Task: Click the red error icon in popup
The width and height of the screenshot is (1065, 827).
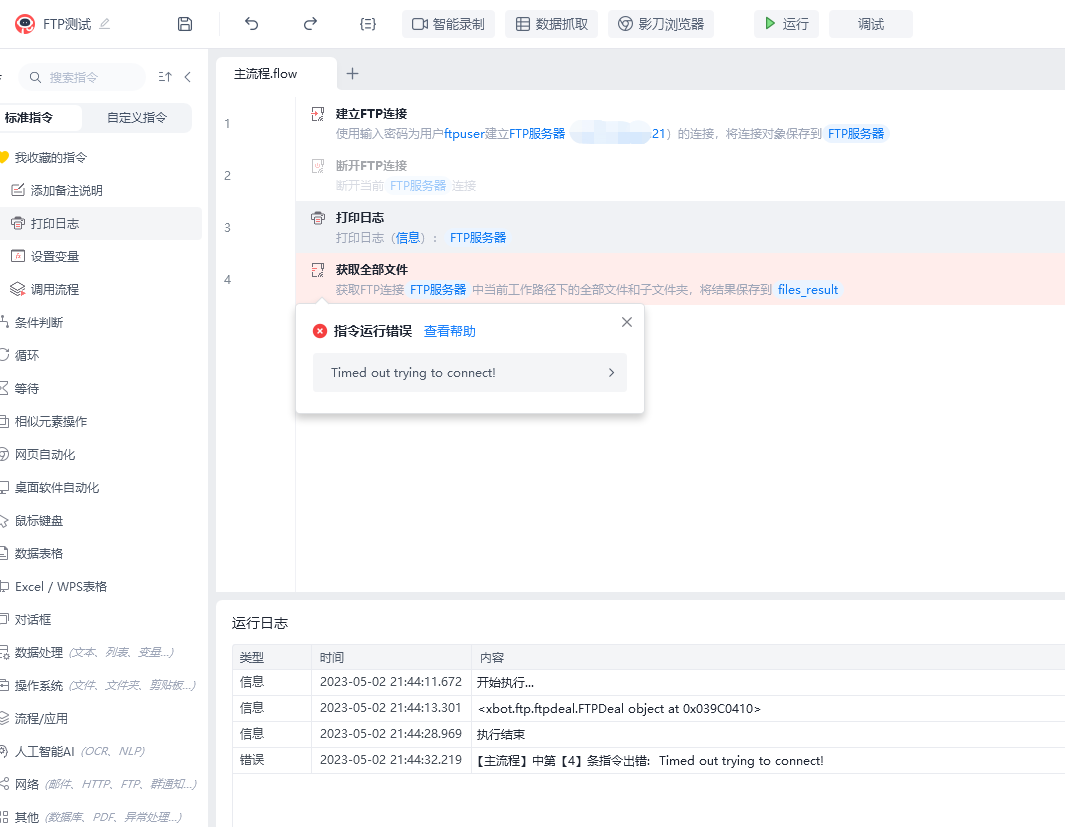Action: click(x=320, y=331)
